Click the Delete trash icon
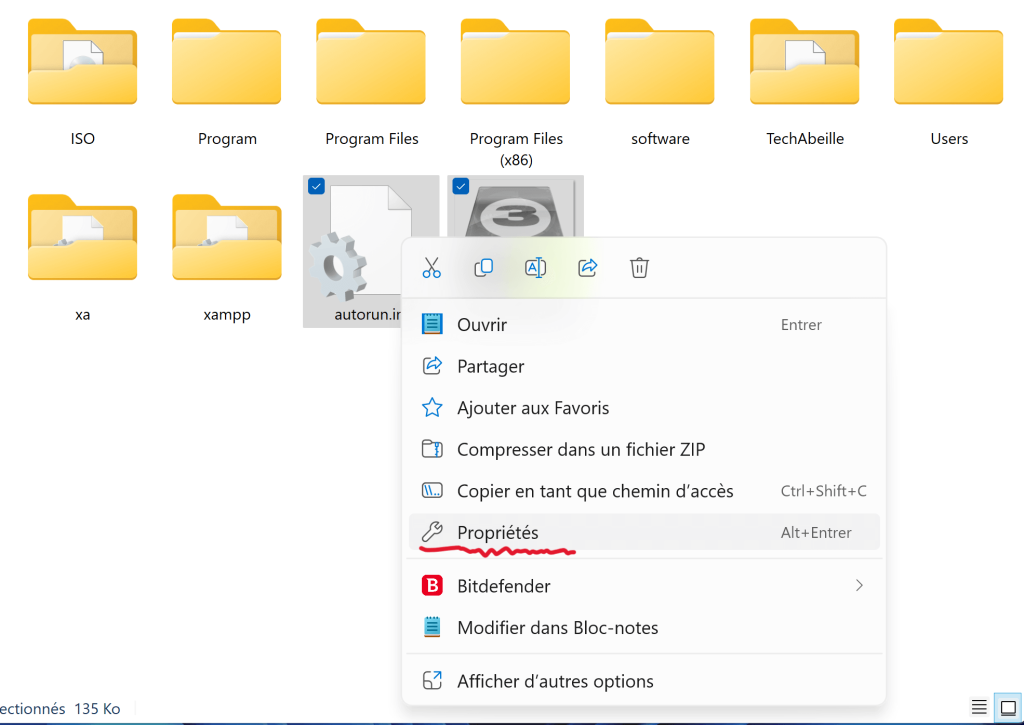This screenshot has width=1024, height=725. coord(640,267)
